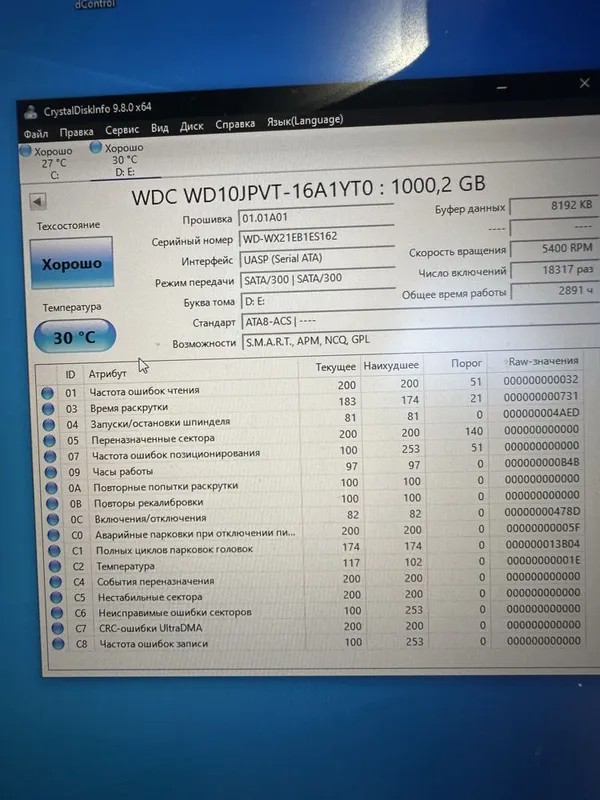Click the Хорошо health status button
This screenshot has height=800, width=600.
pos(71,264)
